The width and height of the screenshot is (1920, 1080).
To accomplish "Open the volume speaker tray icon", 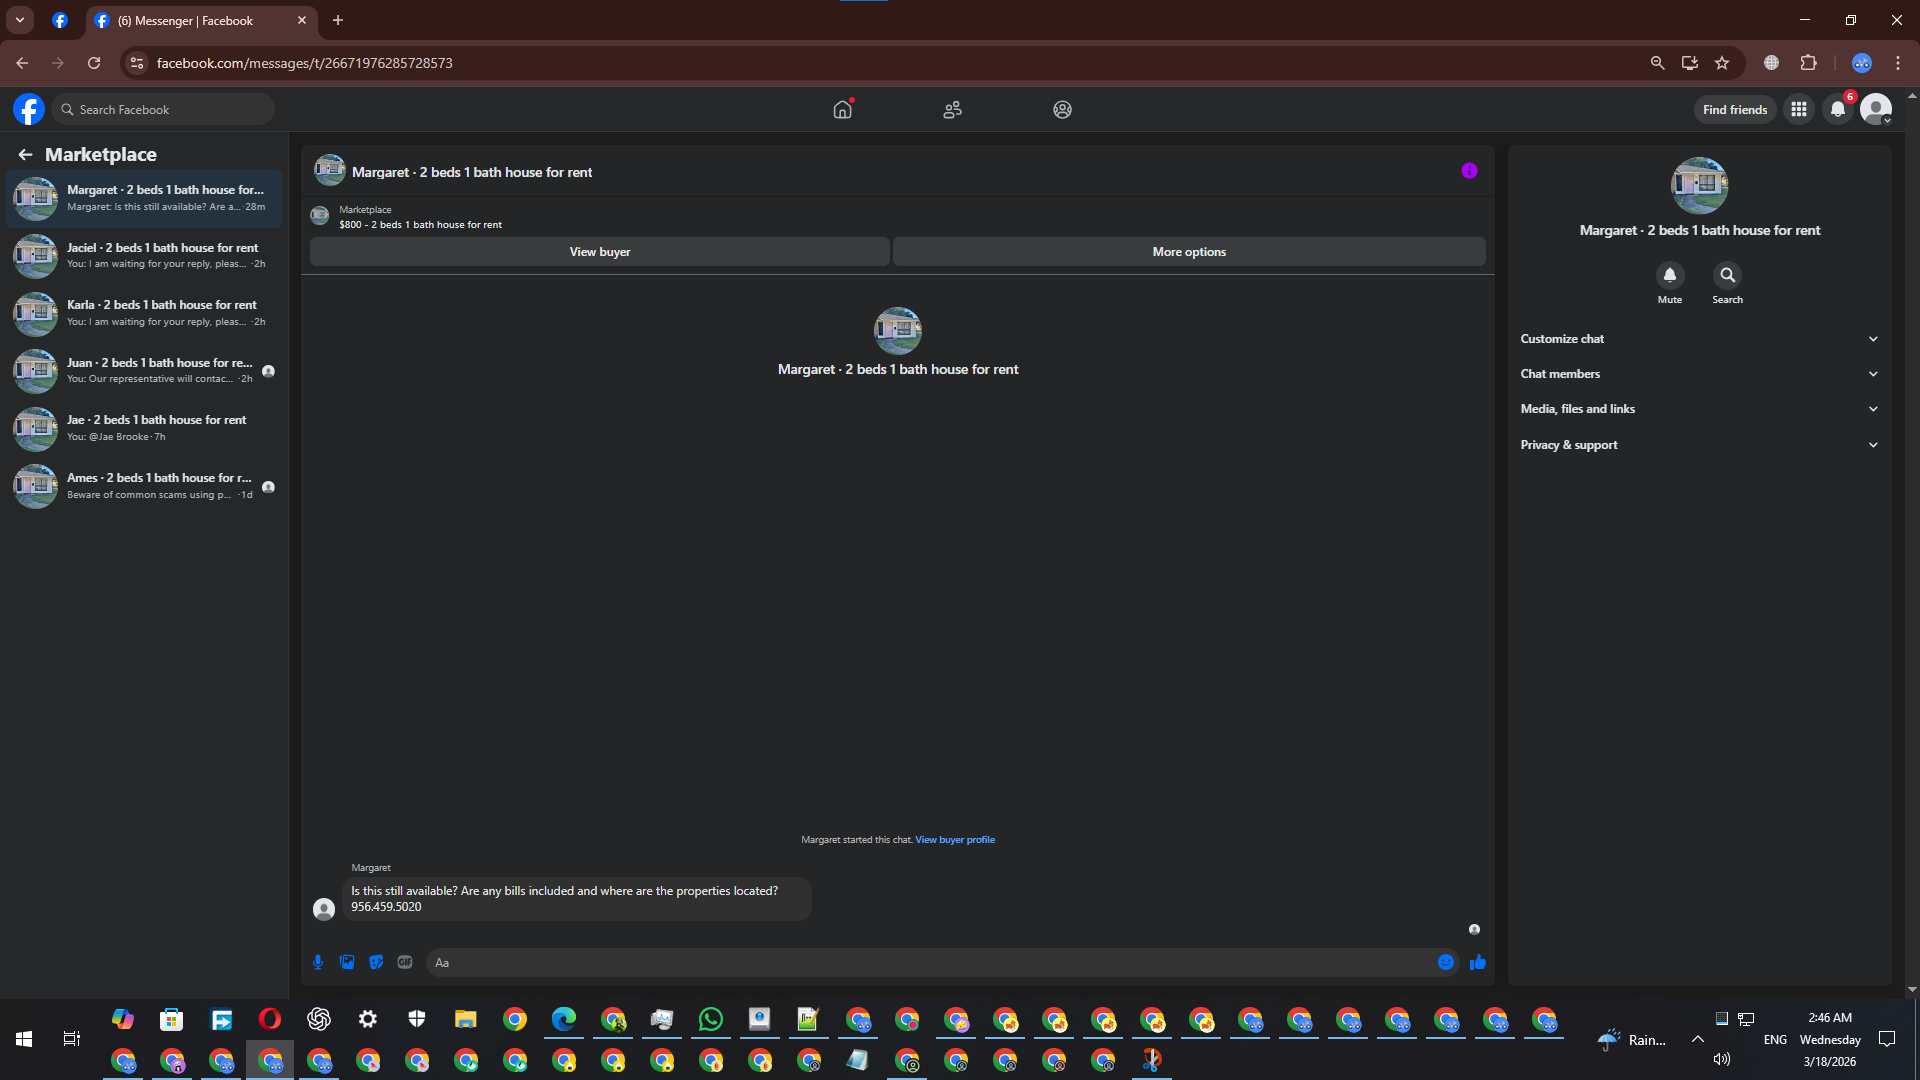I will [1721, 1059].
